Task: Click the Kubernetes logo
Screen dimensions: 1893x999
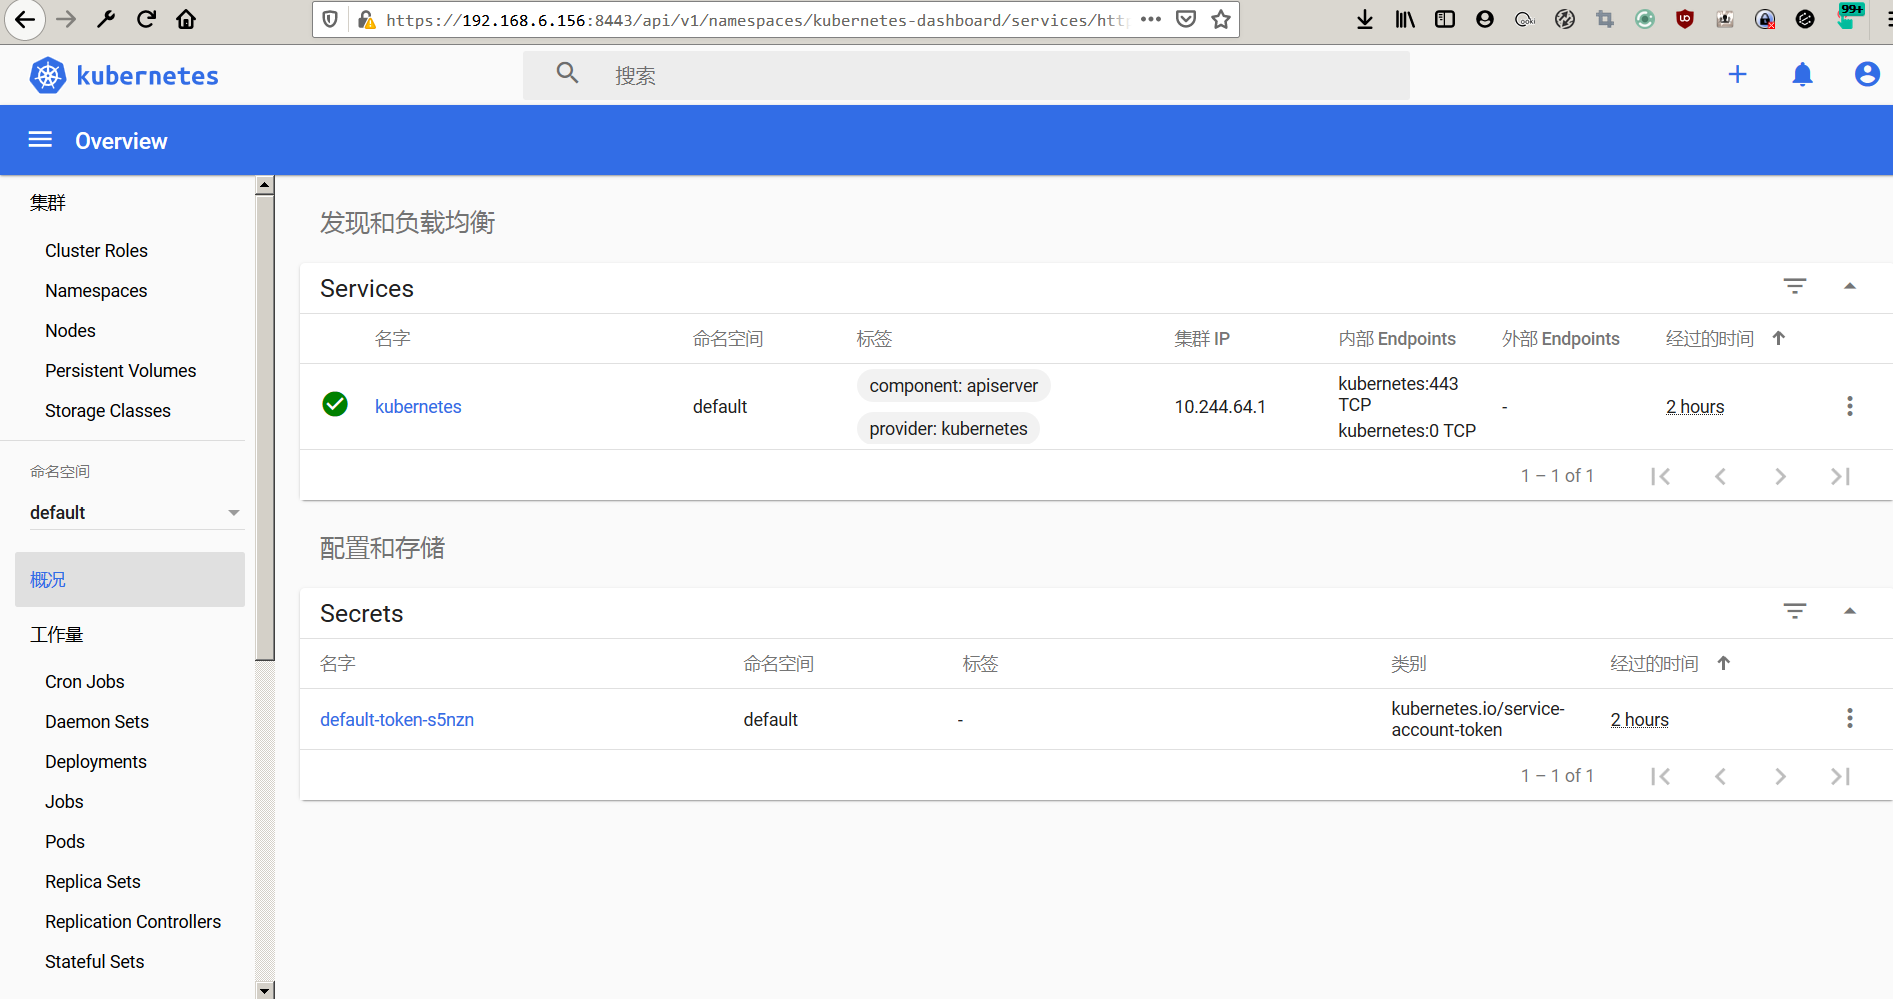Action: click(47, 75)
